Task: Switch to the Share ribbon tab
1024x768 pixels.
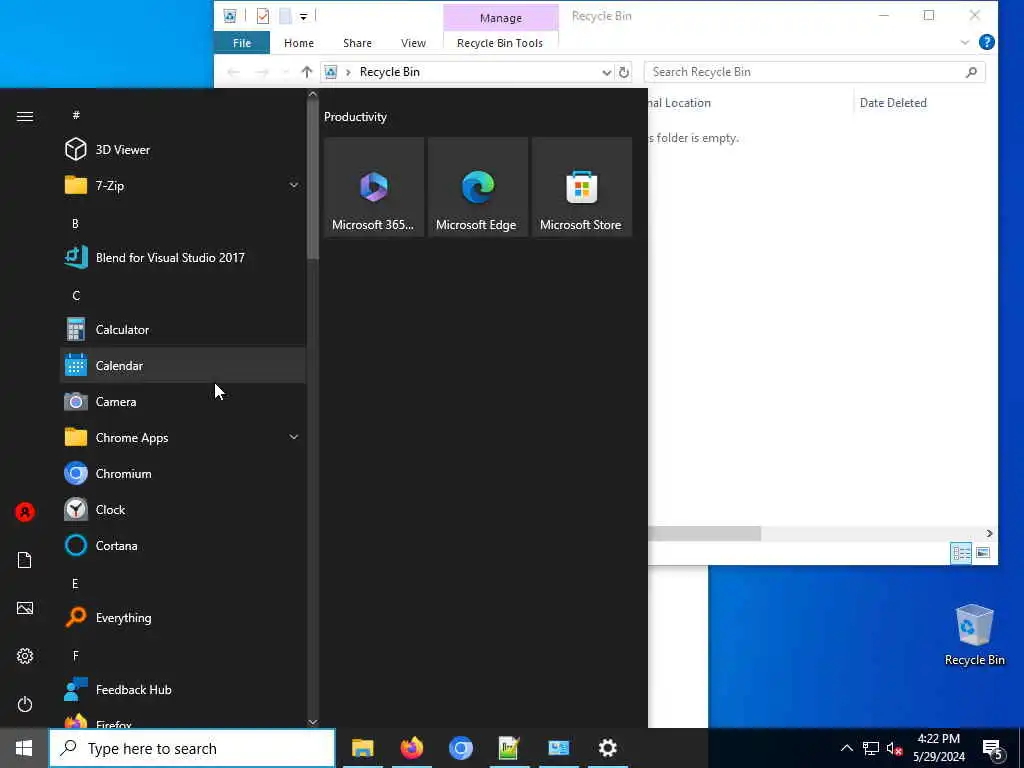Action: [357, 43]
